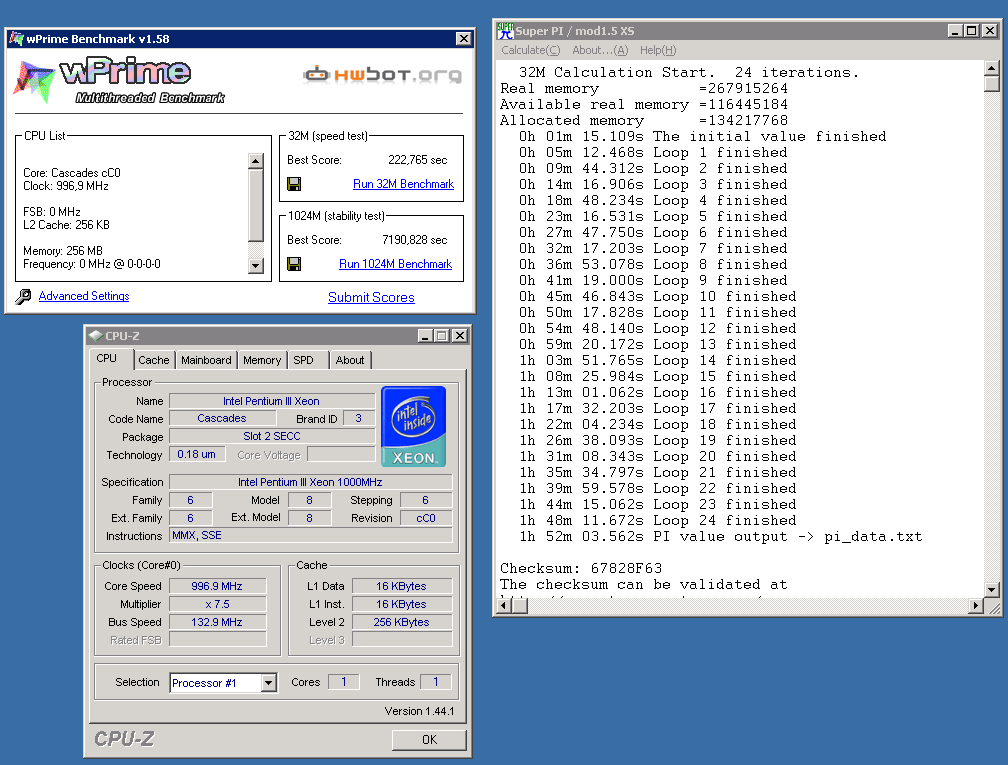Screen dimensions: 1008x765
Task: Click the L1 Data value 16 KBytes
Action: coord(402,586)
